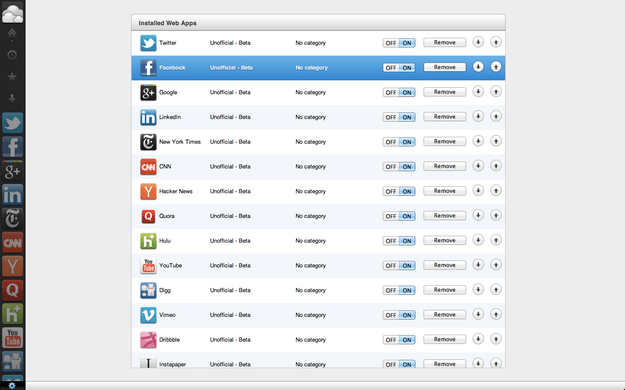Move Quora row up

tap(496, 215)
